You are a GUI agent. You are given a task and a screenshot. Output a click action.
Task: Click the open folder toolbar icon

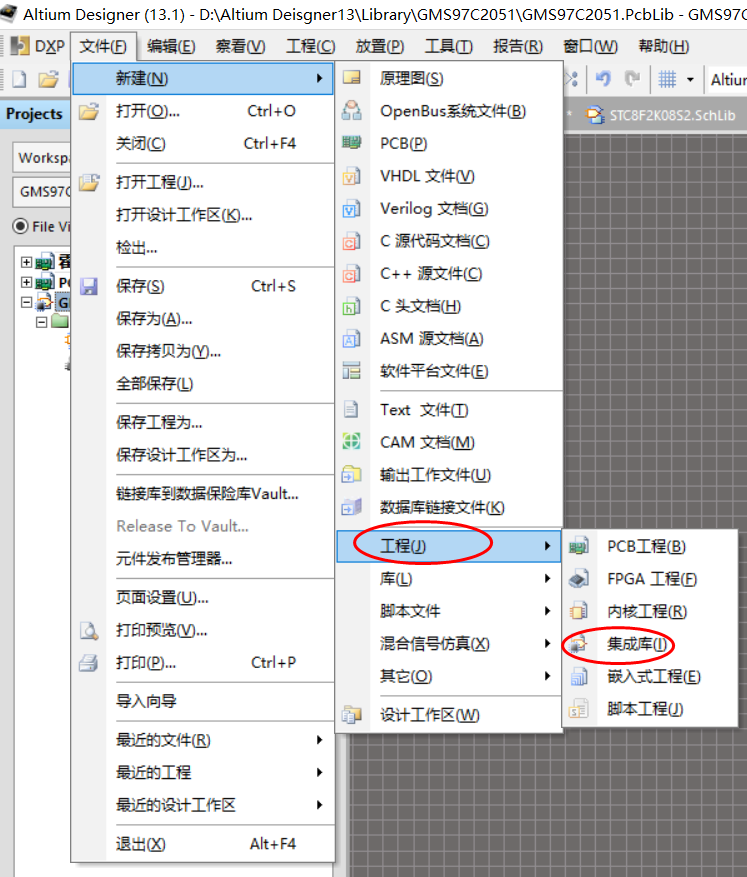coord(48,79)
